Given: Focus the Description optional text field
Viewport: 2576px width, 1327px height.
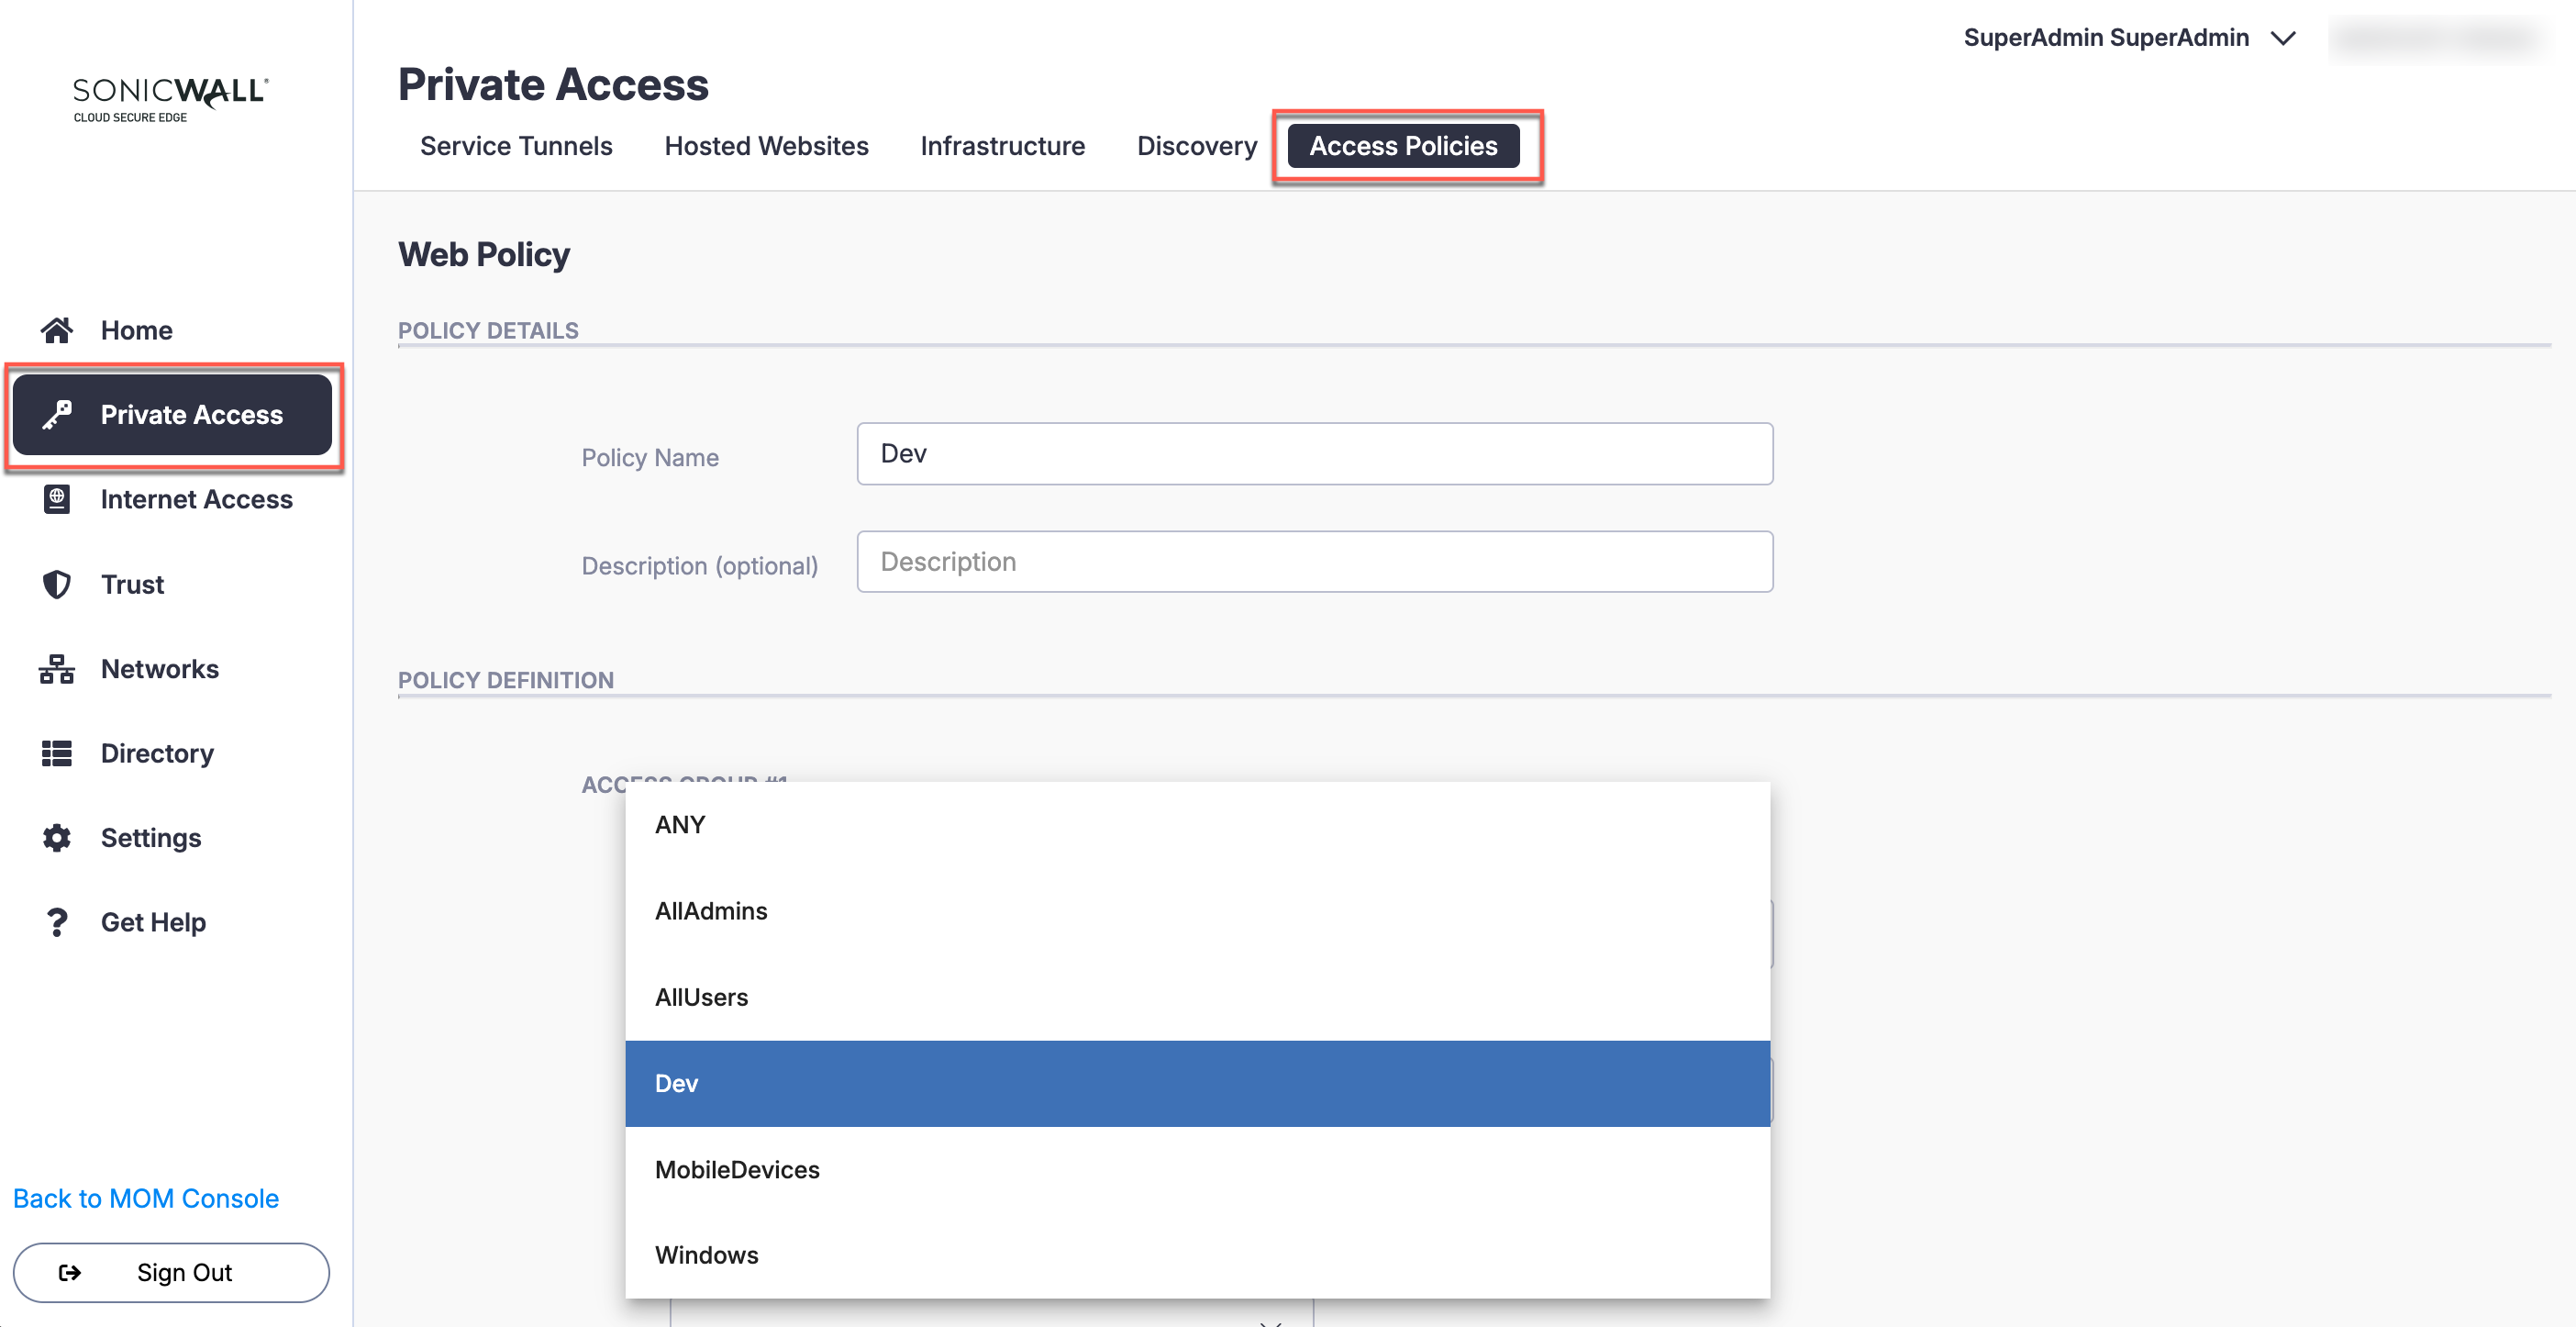Looking at the screenshot, I should click(1314, 562).
